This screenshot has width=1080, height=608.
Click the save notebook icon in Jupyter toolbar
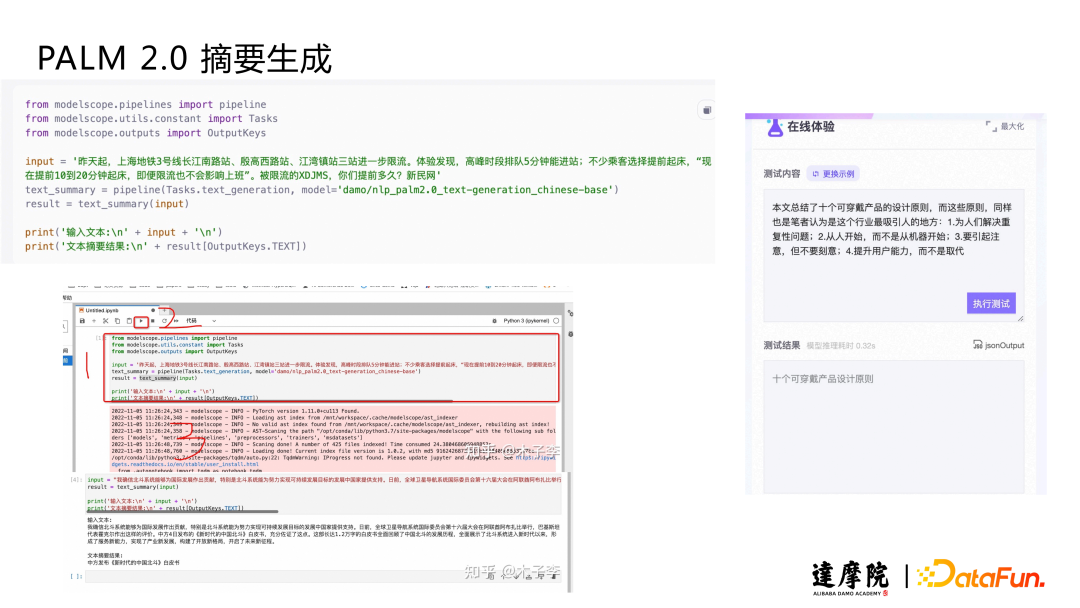(82, 321)
